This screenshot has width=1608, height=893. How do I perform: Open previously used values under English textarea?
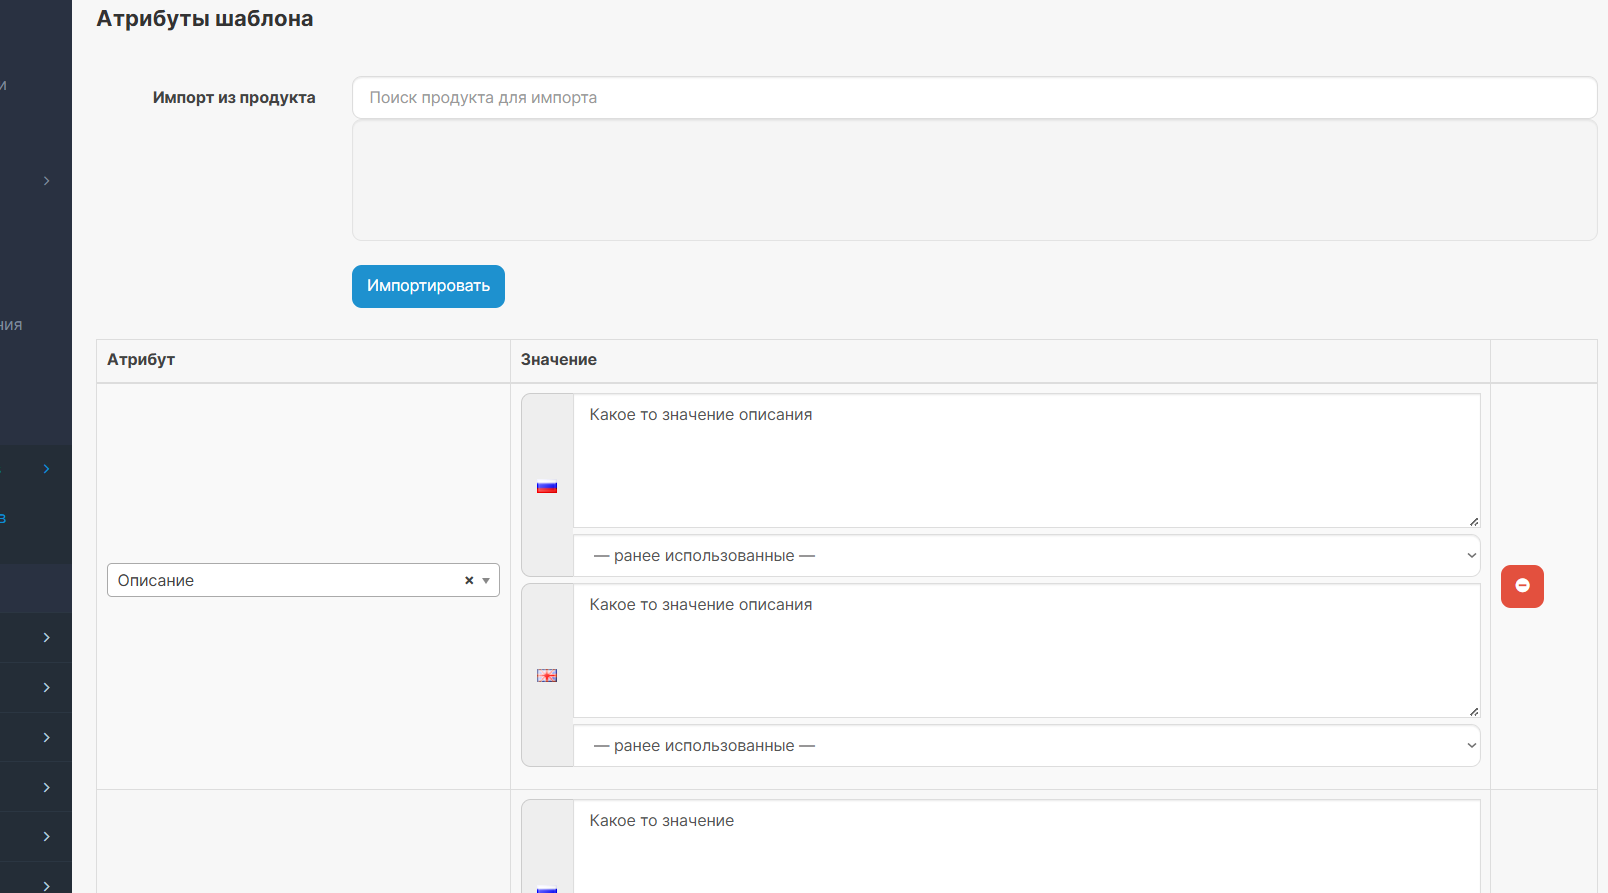(1026, 746)
